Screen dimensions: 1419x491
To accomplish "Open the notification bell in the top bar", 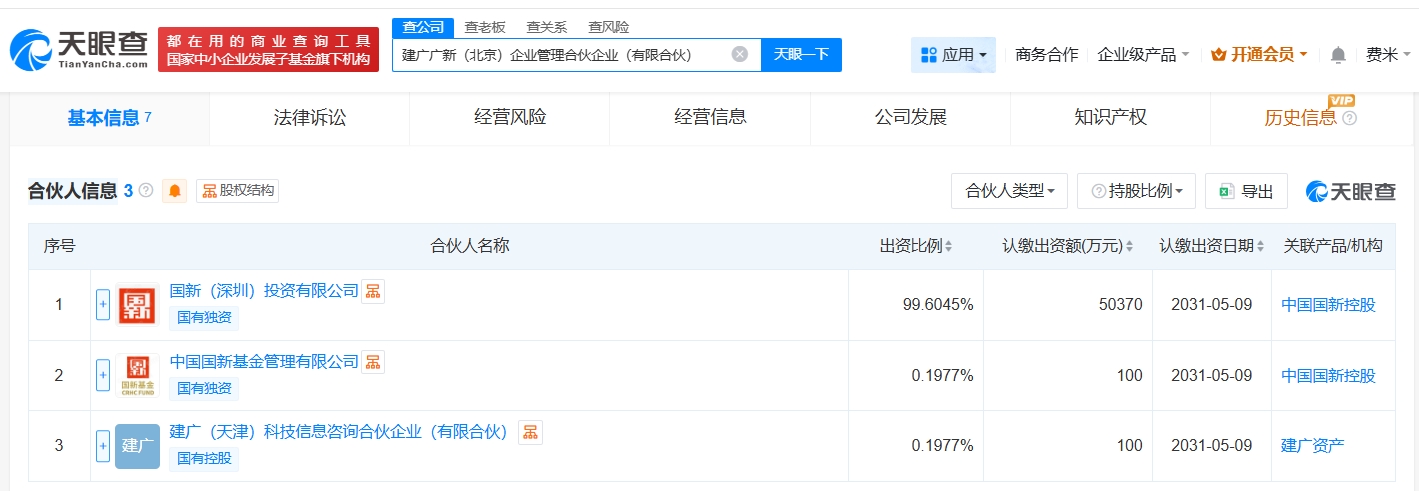I will 1338,55.
